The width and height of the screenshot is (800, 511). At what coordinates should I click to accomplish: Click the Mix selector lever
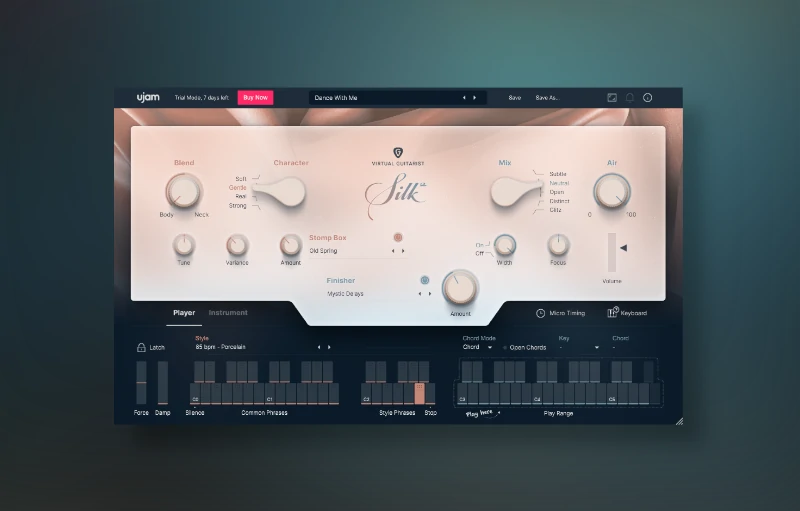(516, 191)
